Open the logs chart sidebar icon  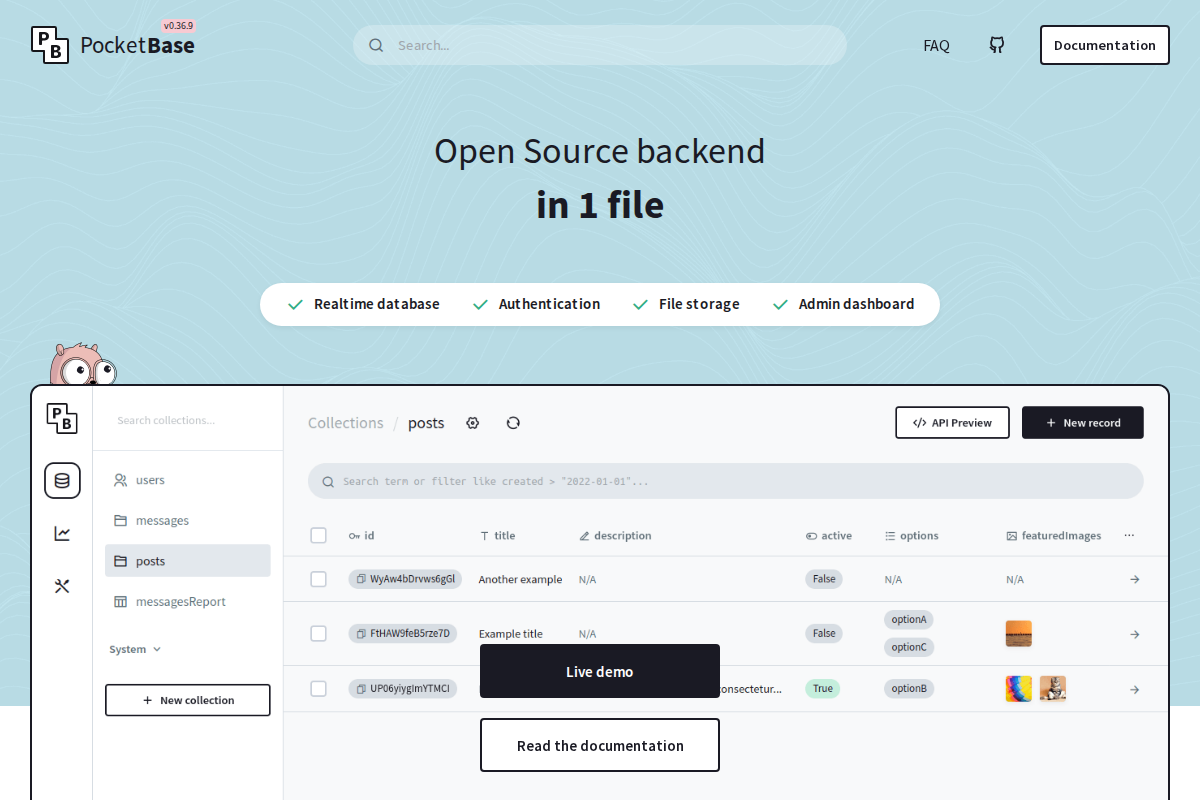click(62, 533)
